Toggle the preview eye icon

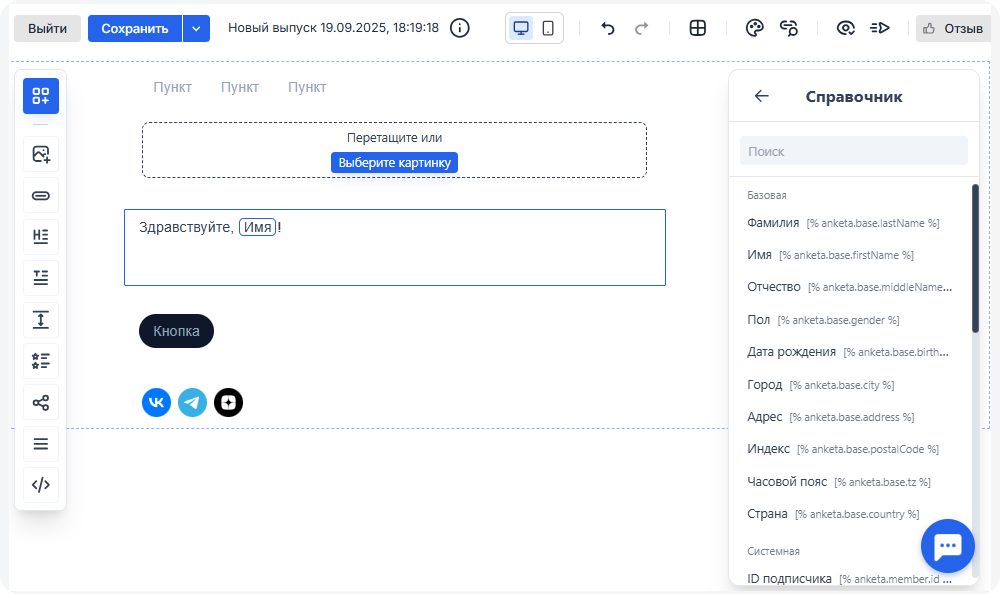click(x=846, y=28)
